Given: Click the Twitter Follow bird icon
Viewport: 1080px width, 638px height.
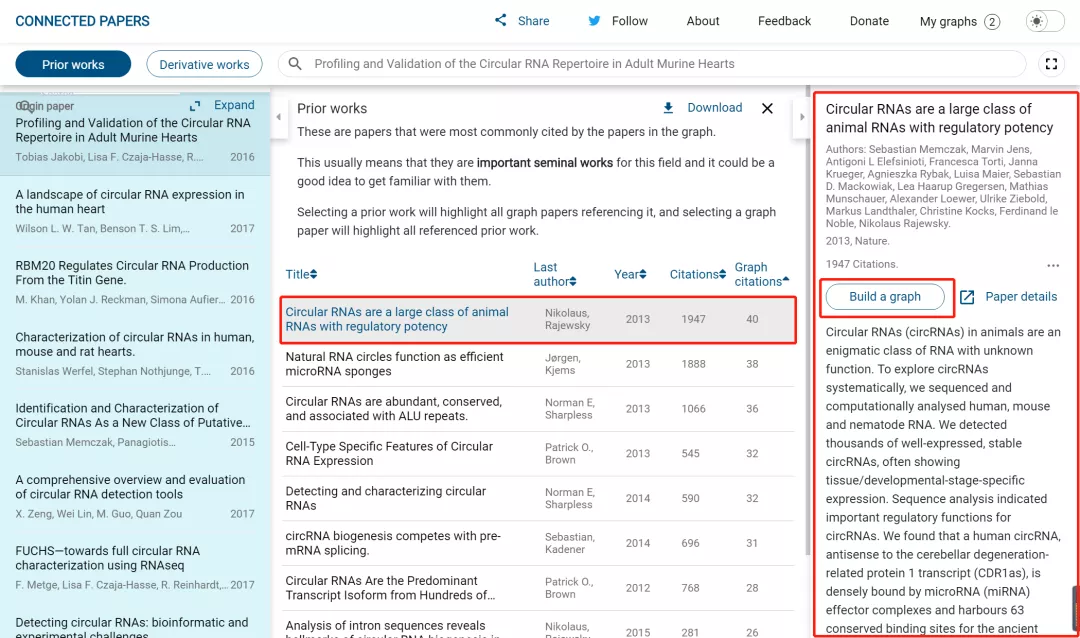Looking at the screenshot, I should [x=594, y=21].
